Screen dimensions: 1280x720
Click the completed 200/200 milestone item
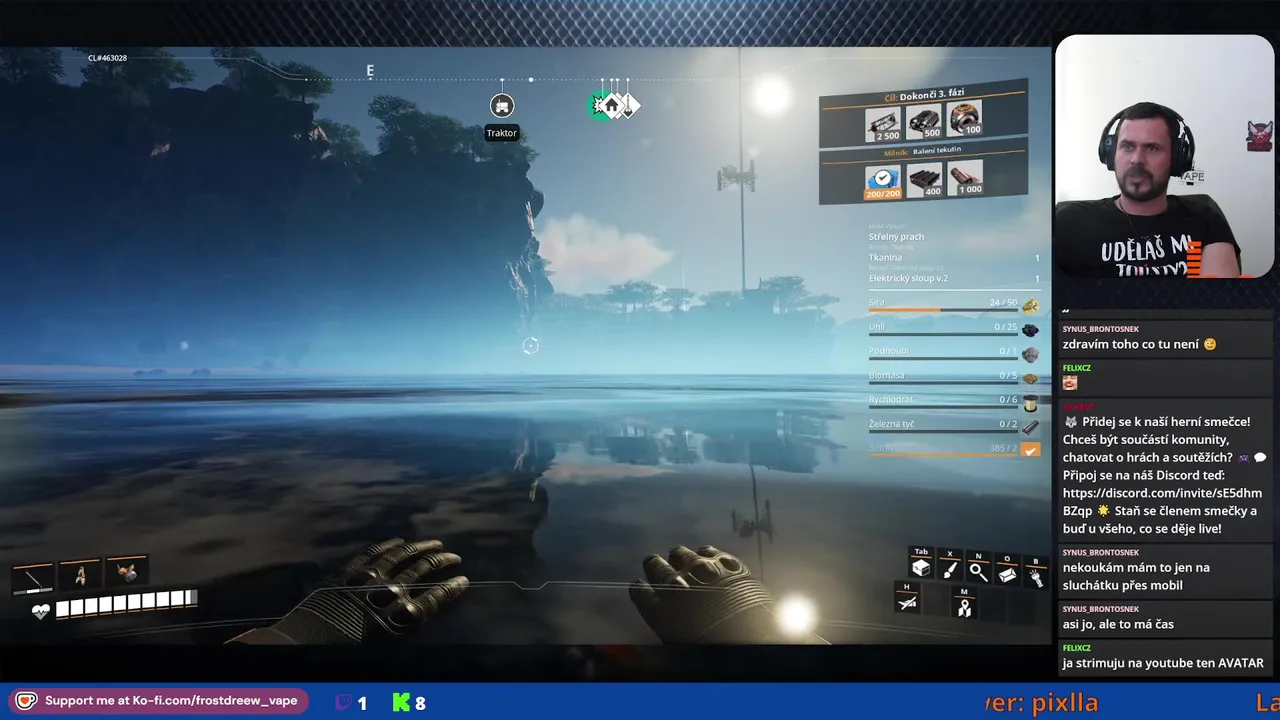883,182
